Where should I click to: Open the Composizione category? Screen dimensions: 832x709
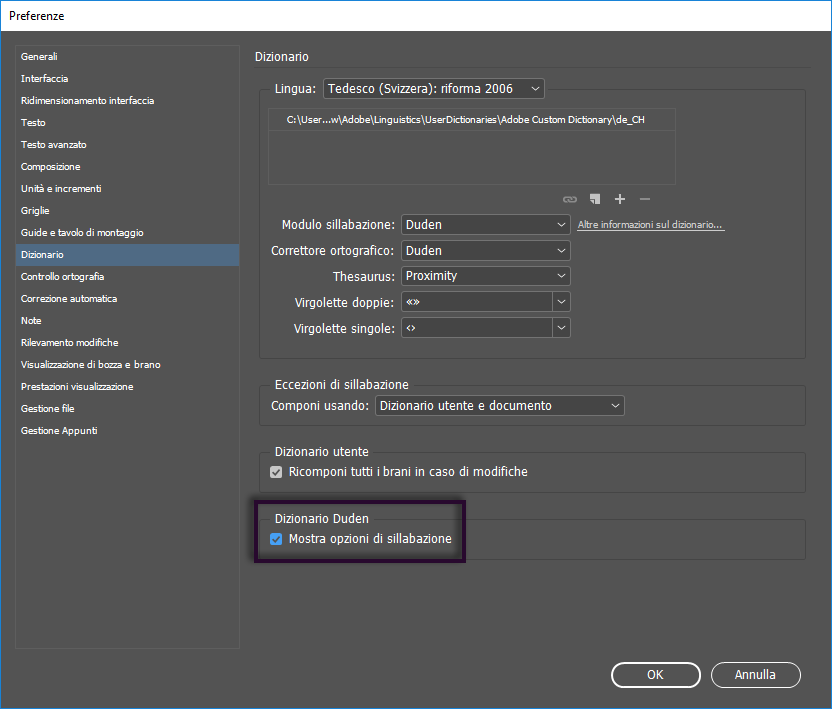127,167
